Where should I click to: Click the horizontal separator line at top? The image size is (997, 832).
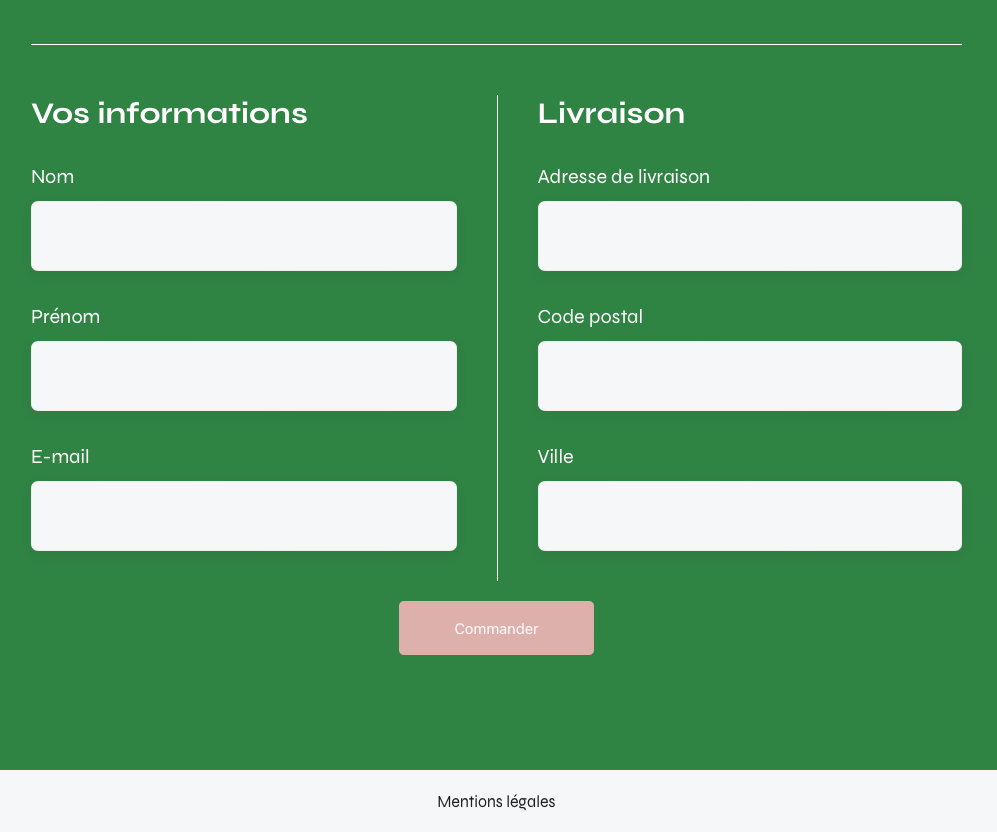[x=496, y=44]
